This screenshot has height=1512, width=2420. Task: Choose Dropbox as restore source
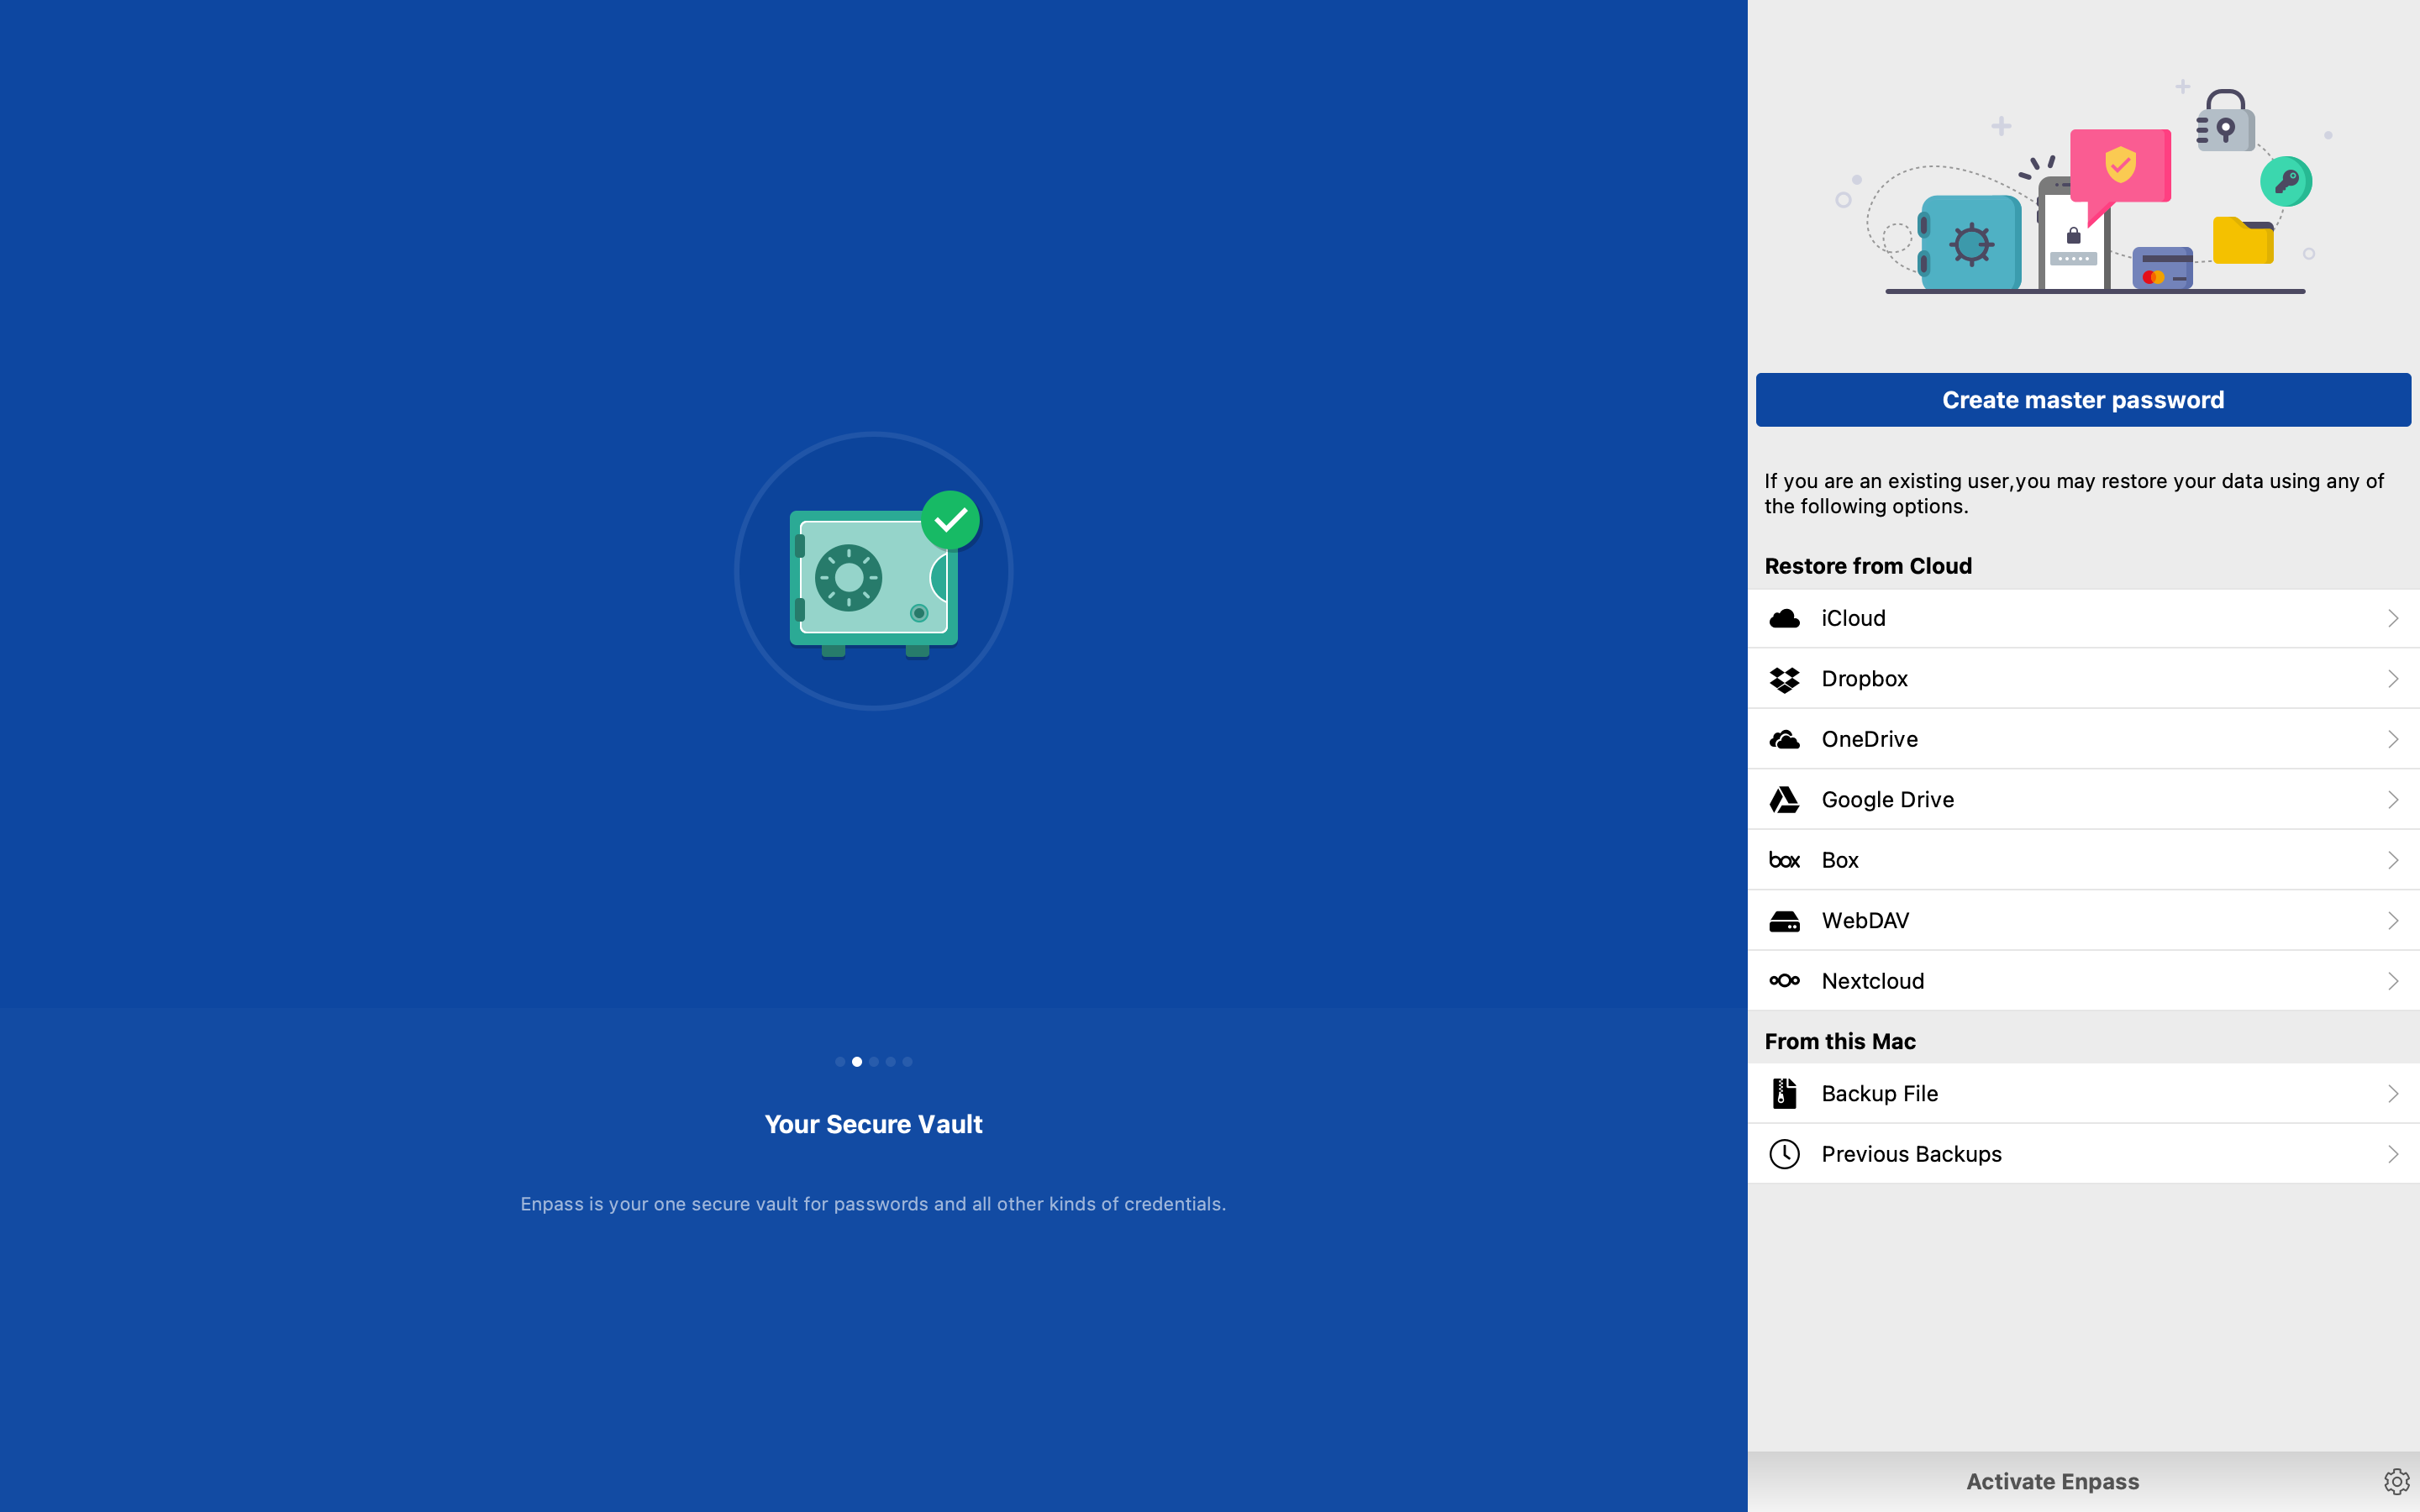pyautogui.click(x=1864, y=679)
